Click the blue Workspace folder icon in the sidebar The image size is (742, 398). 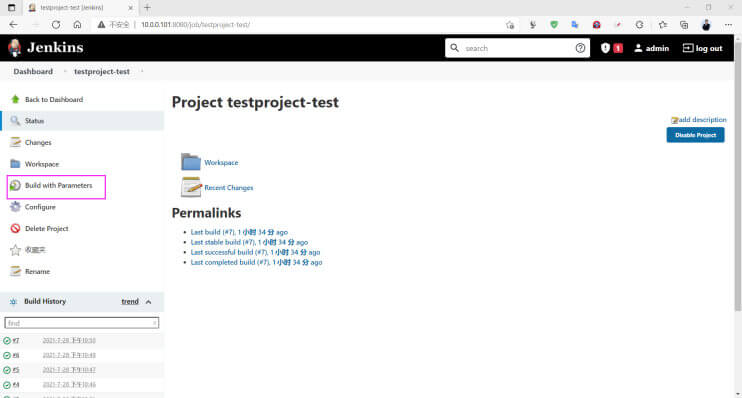coord(15,164)
